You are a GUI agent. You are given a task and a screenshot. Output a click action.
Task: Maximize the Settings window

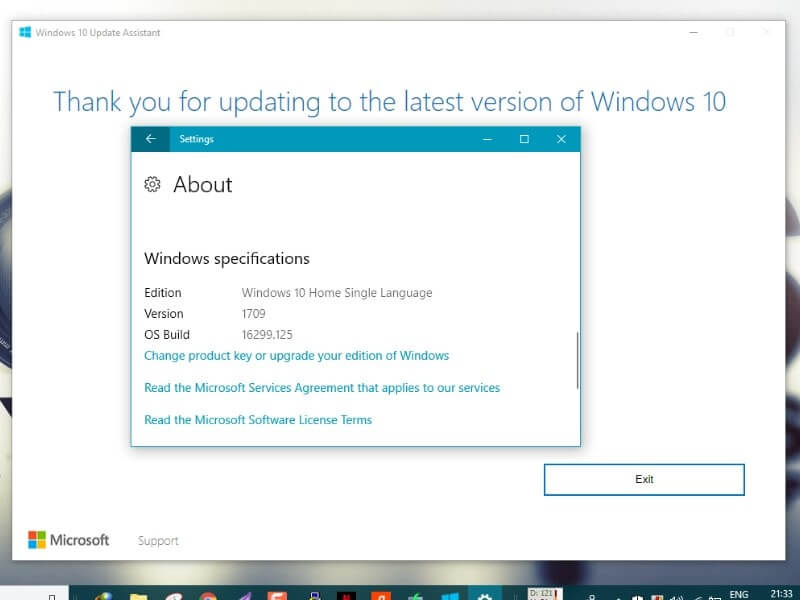524,139
